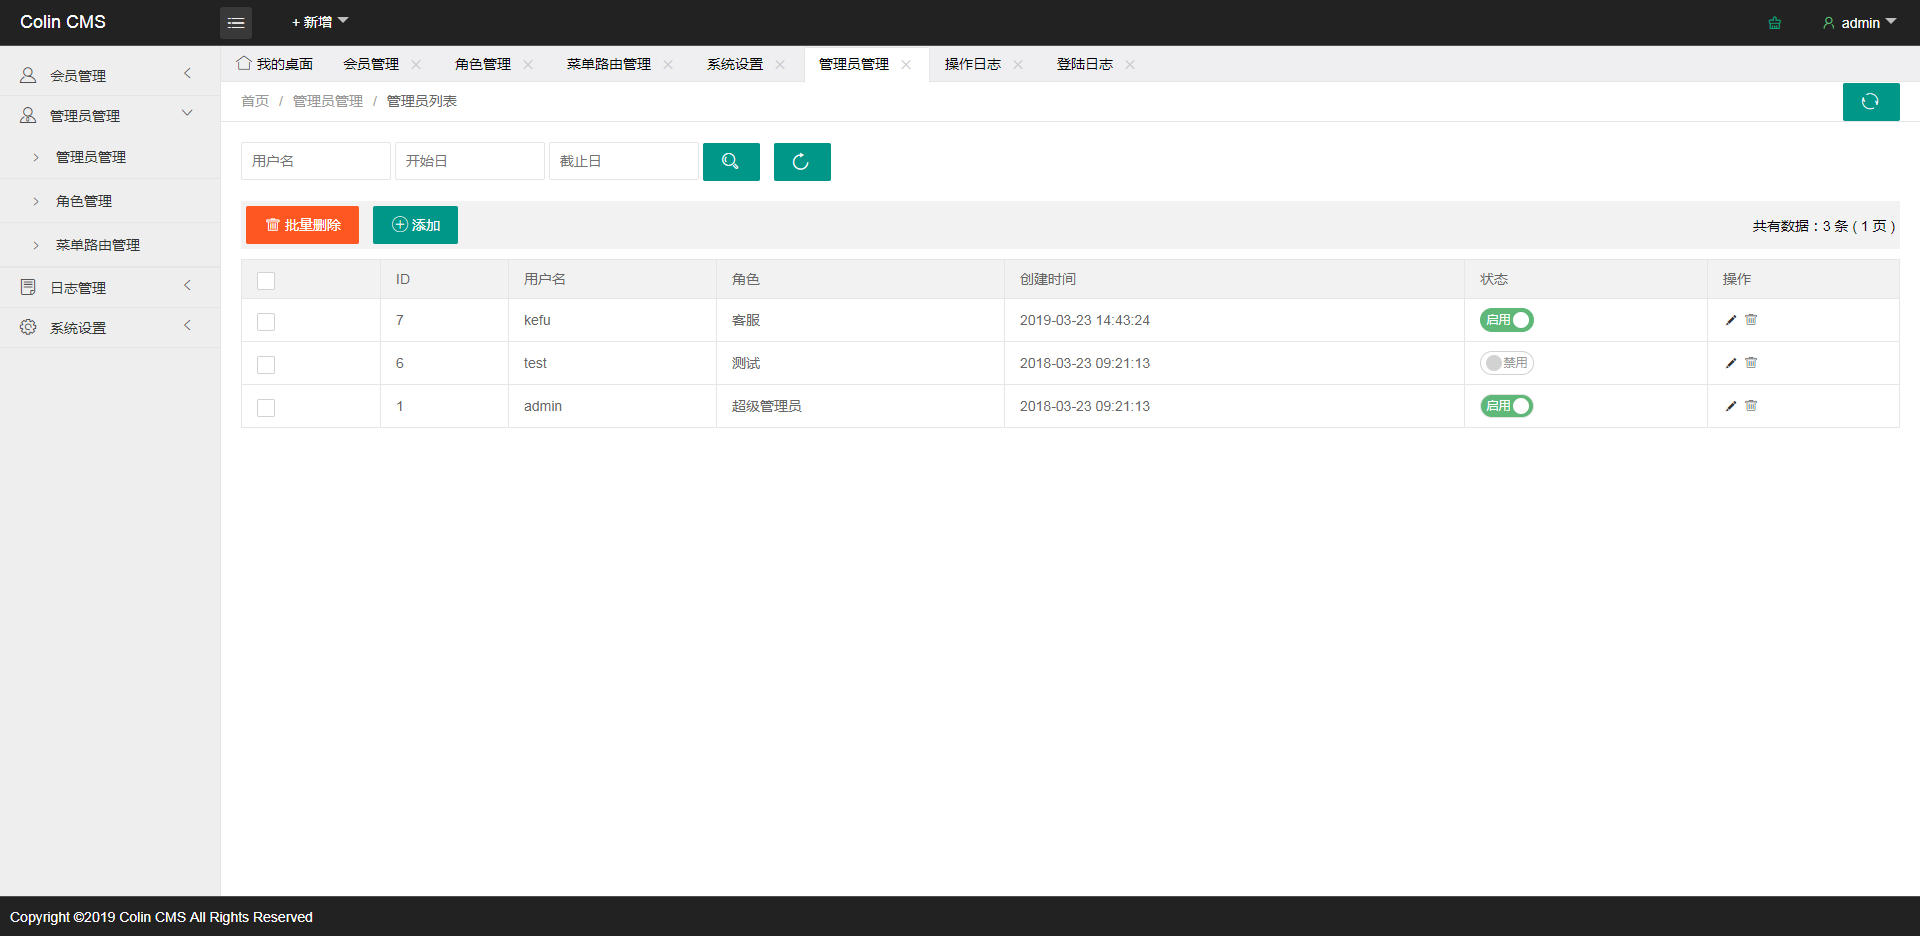Toggle the 禁用 status switch for test
Viewport: 1920px width, 936px height.
point(1507,363)
